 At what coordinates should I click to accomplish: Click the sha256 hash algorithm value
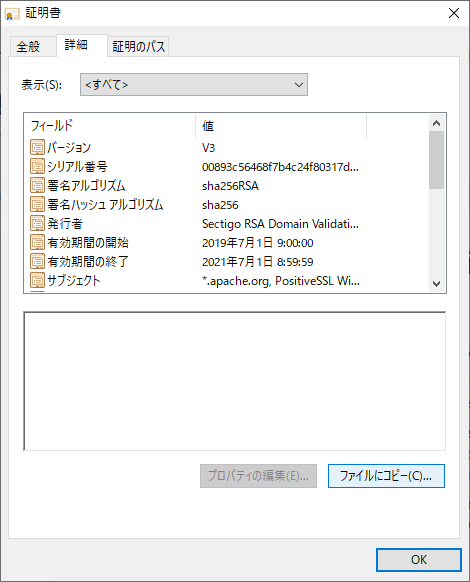click(x=220, y=205)
